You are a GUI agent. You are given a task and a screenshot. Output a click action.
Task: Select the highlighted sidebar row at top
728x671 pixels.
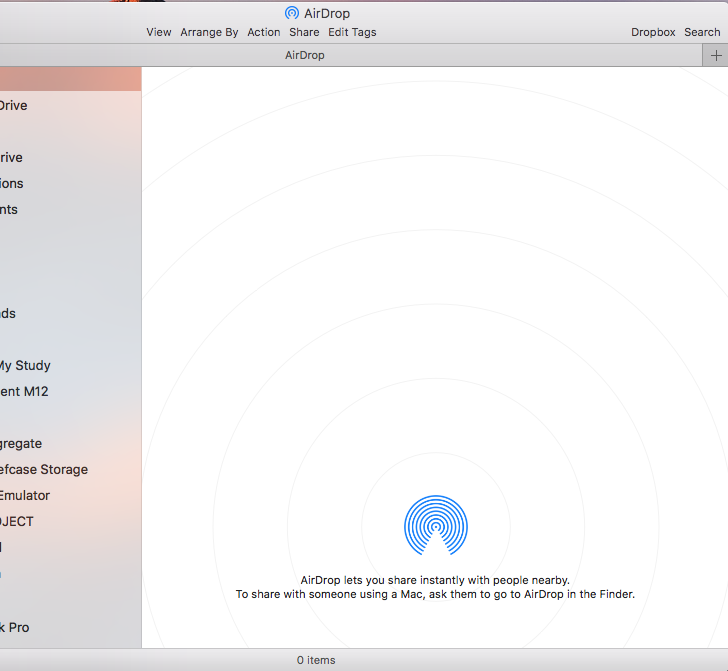click(x=71, y=79)
